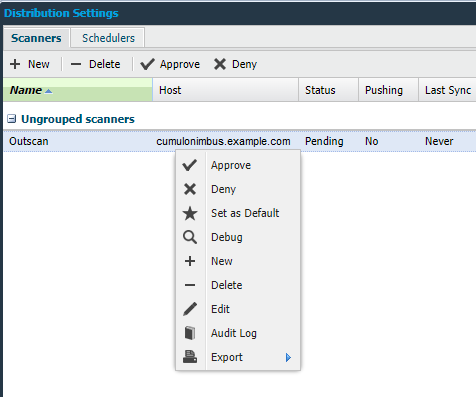Click the star icon for Set as Default
476x397 pixels.
tap(190, 213)
